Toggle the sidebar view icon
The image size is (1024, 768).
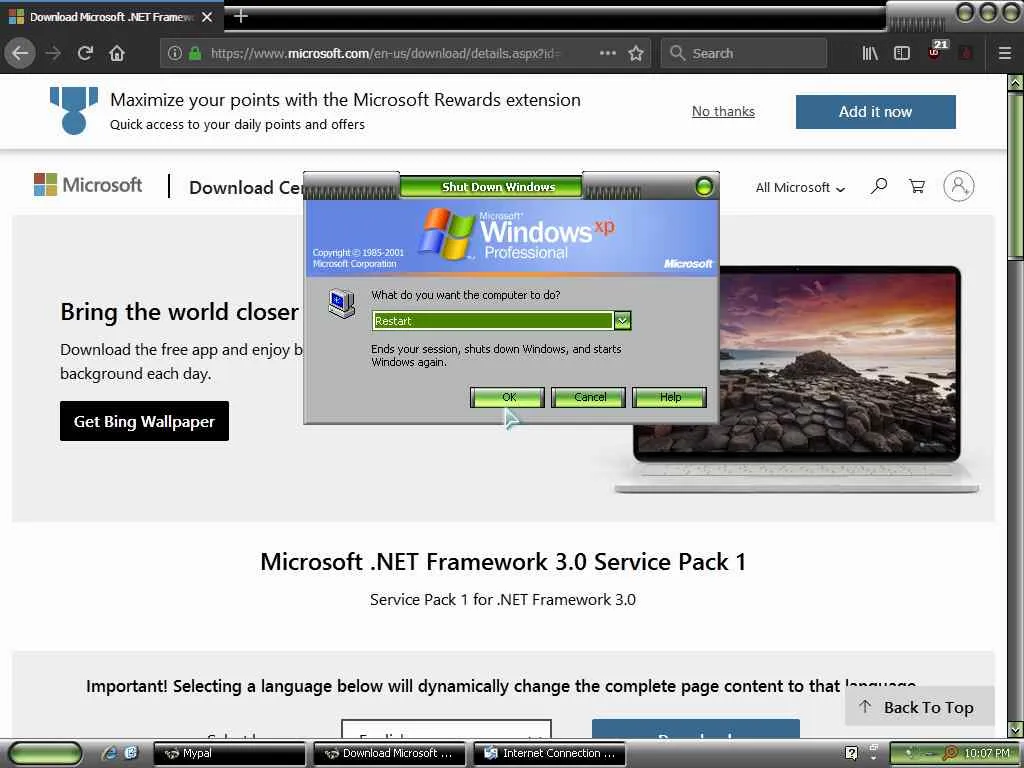coord(902,53)
